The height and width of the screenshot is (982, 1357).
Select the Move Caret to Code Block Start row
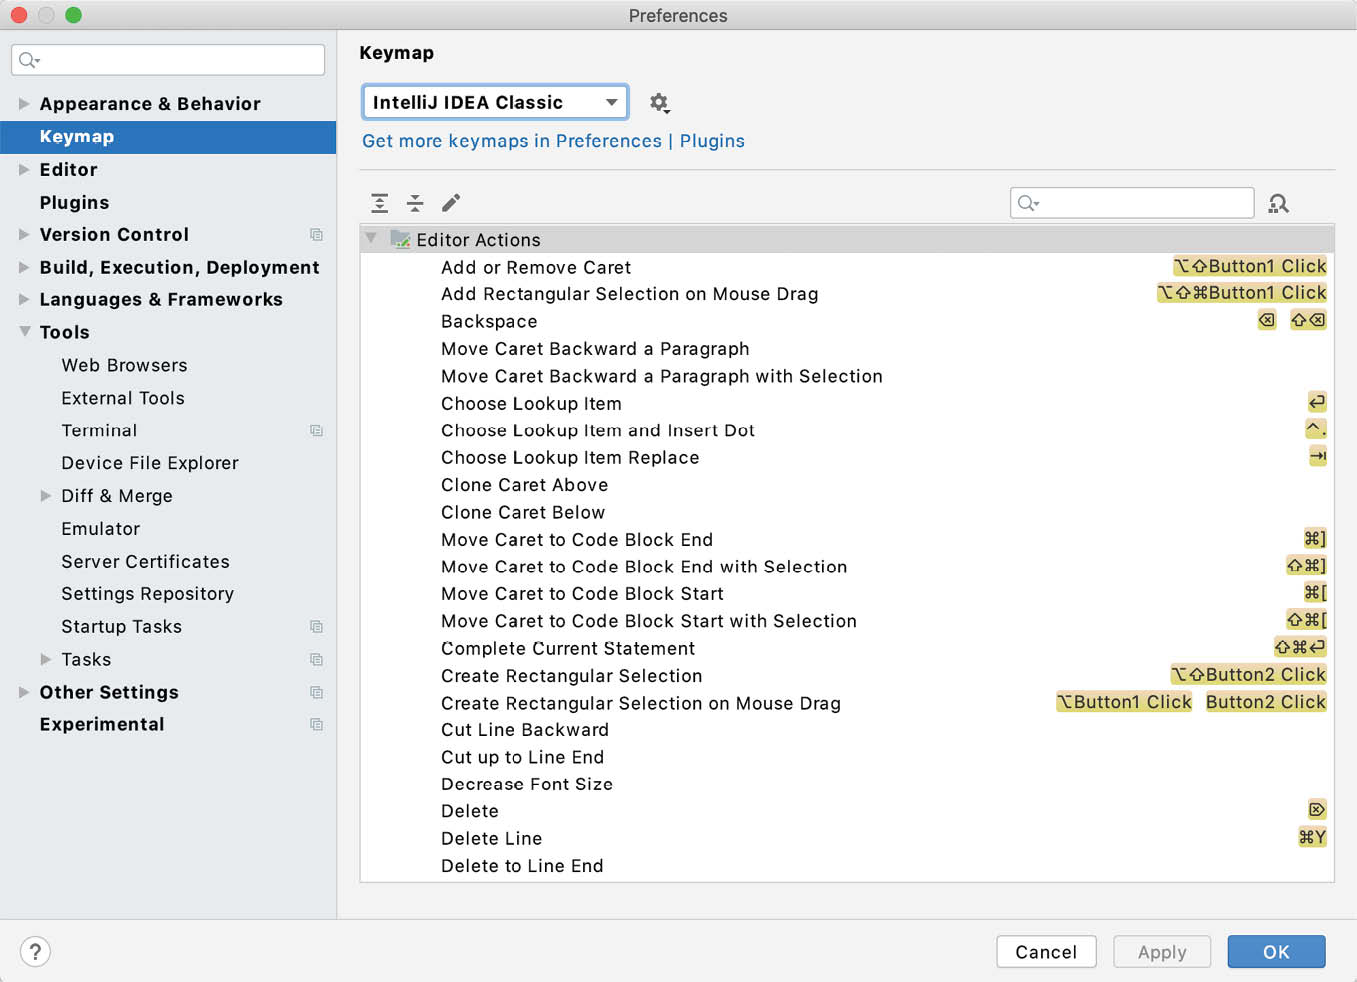pyautogui.click(x=847, y=593)
